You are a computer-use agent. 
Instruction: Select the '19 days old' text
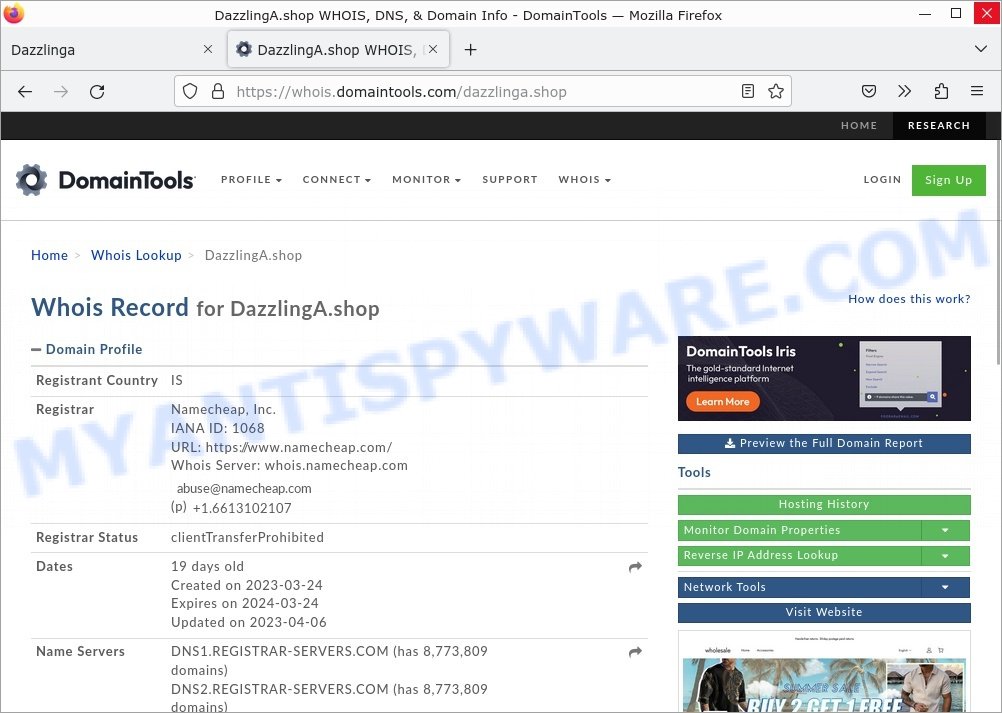tap(208, 567)
